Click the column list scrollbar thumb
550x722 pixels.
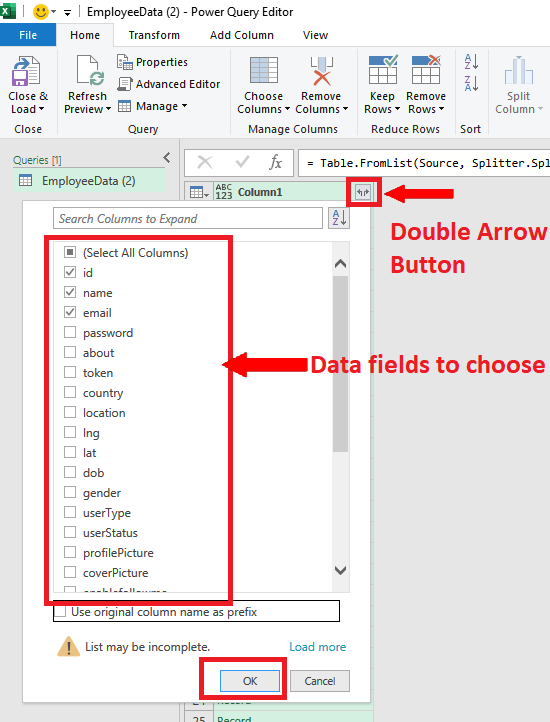340,364
